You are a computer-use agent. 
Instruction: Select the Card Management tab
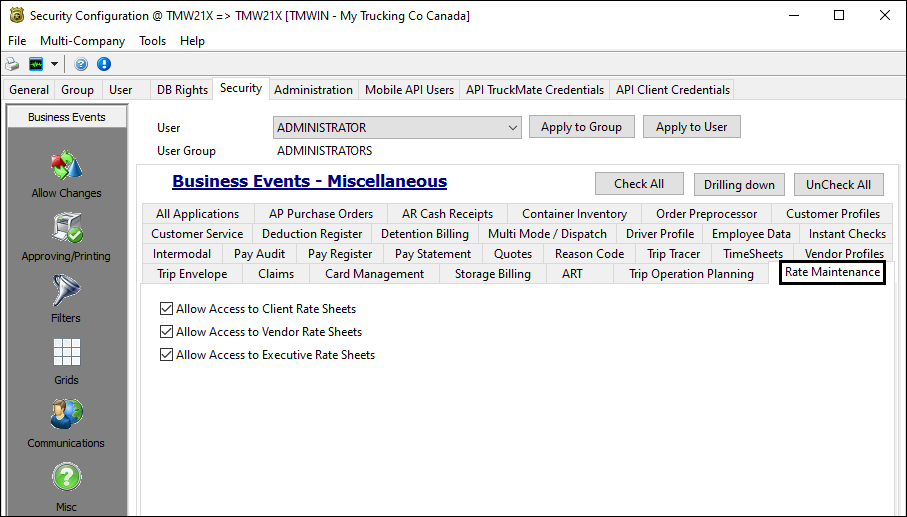pos(374,274)
